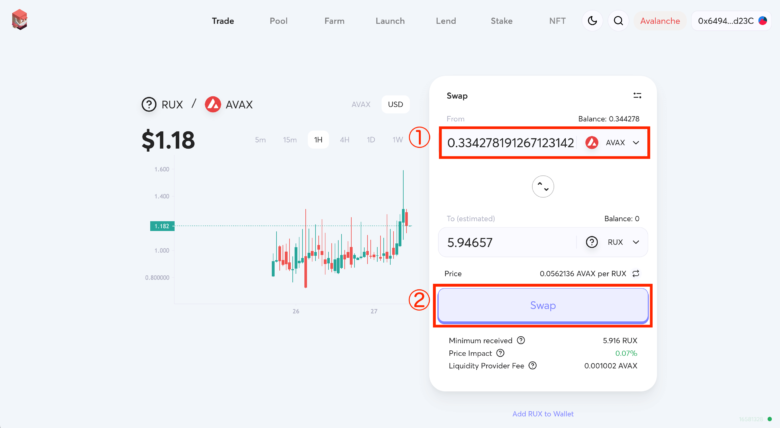The width and height of the screenshot is (780, 428).
Task: Click the Trader Joe logo icon
Action: (20, 20)
